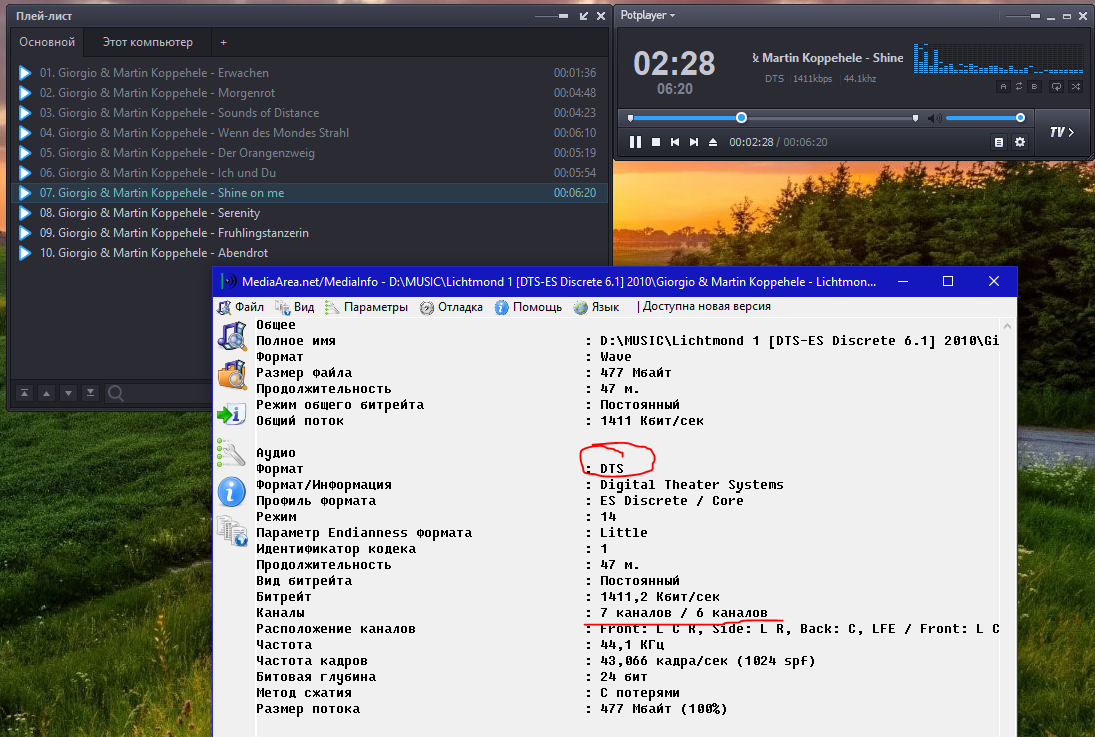Open the Potplayer main menu dropdown
The image size is (1095, 737).
[x=647, y=15]
